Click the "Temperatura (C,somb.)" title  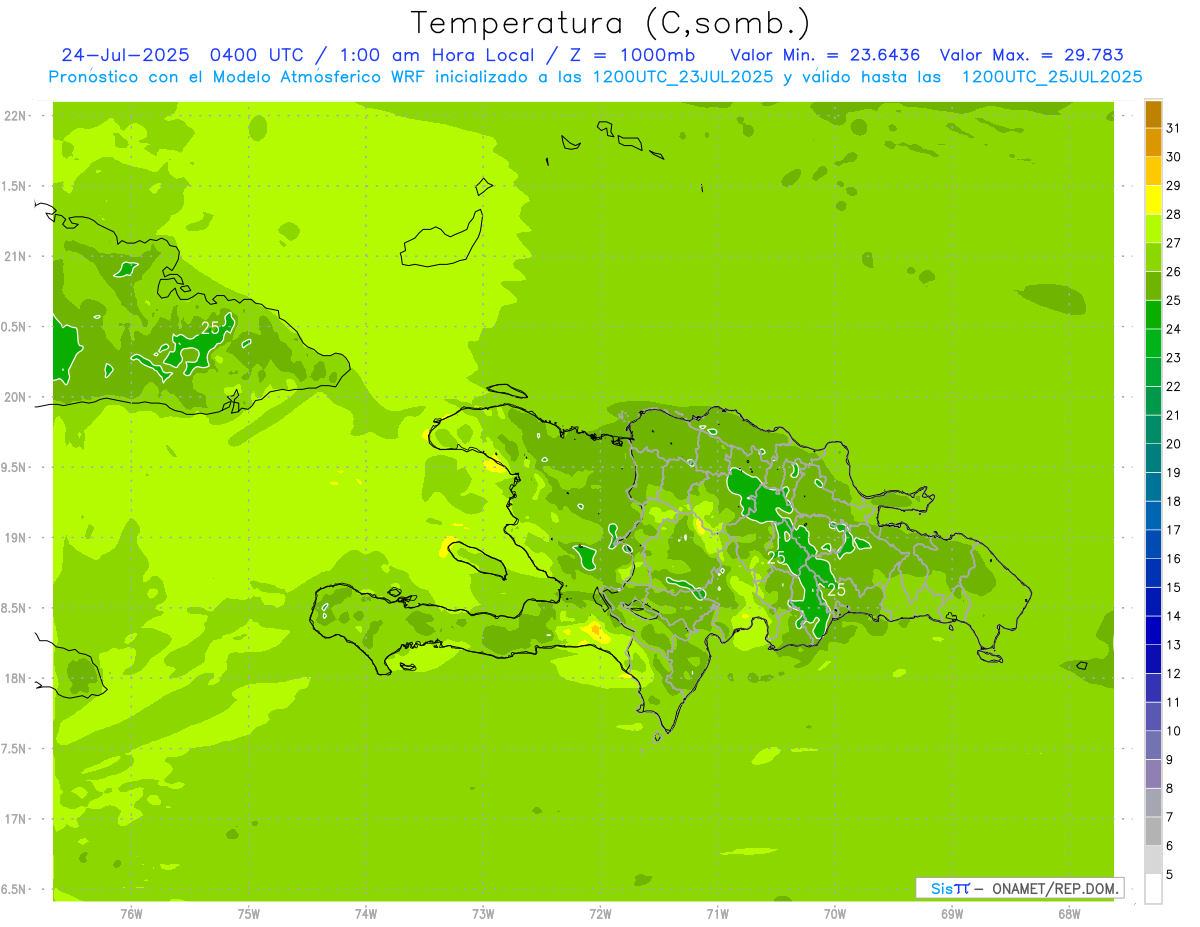(x=611, y=23)
